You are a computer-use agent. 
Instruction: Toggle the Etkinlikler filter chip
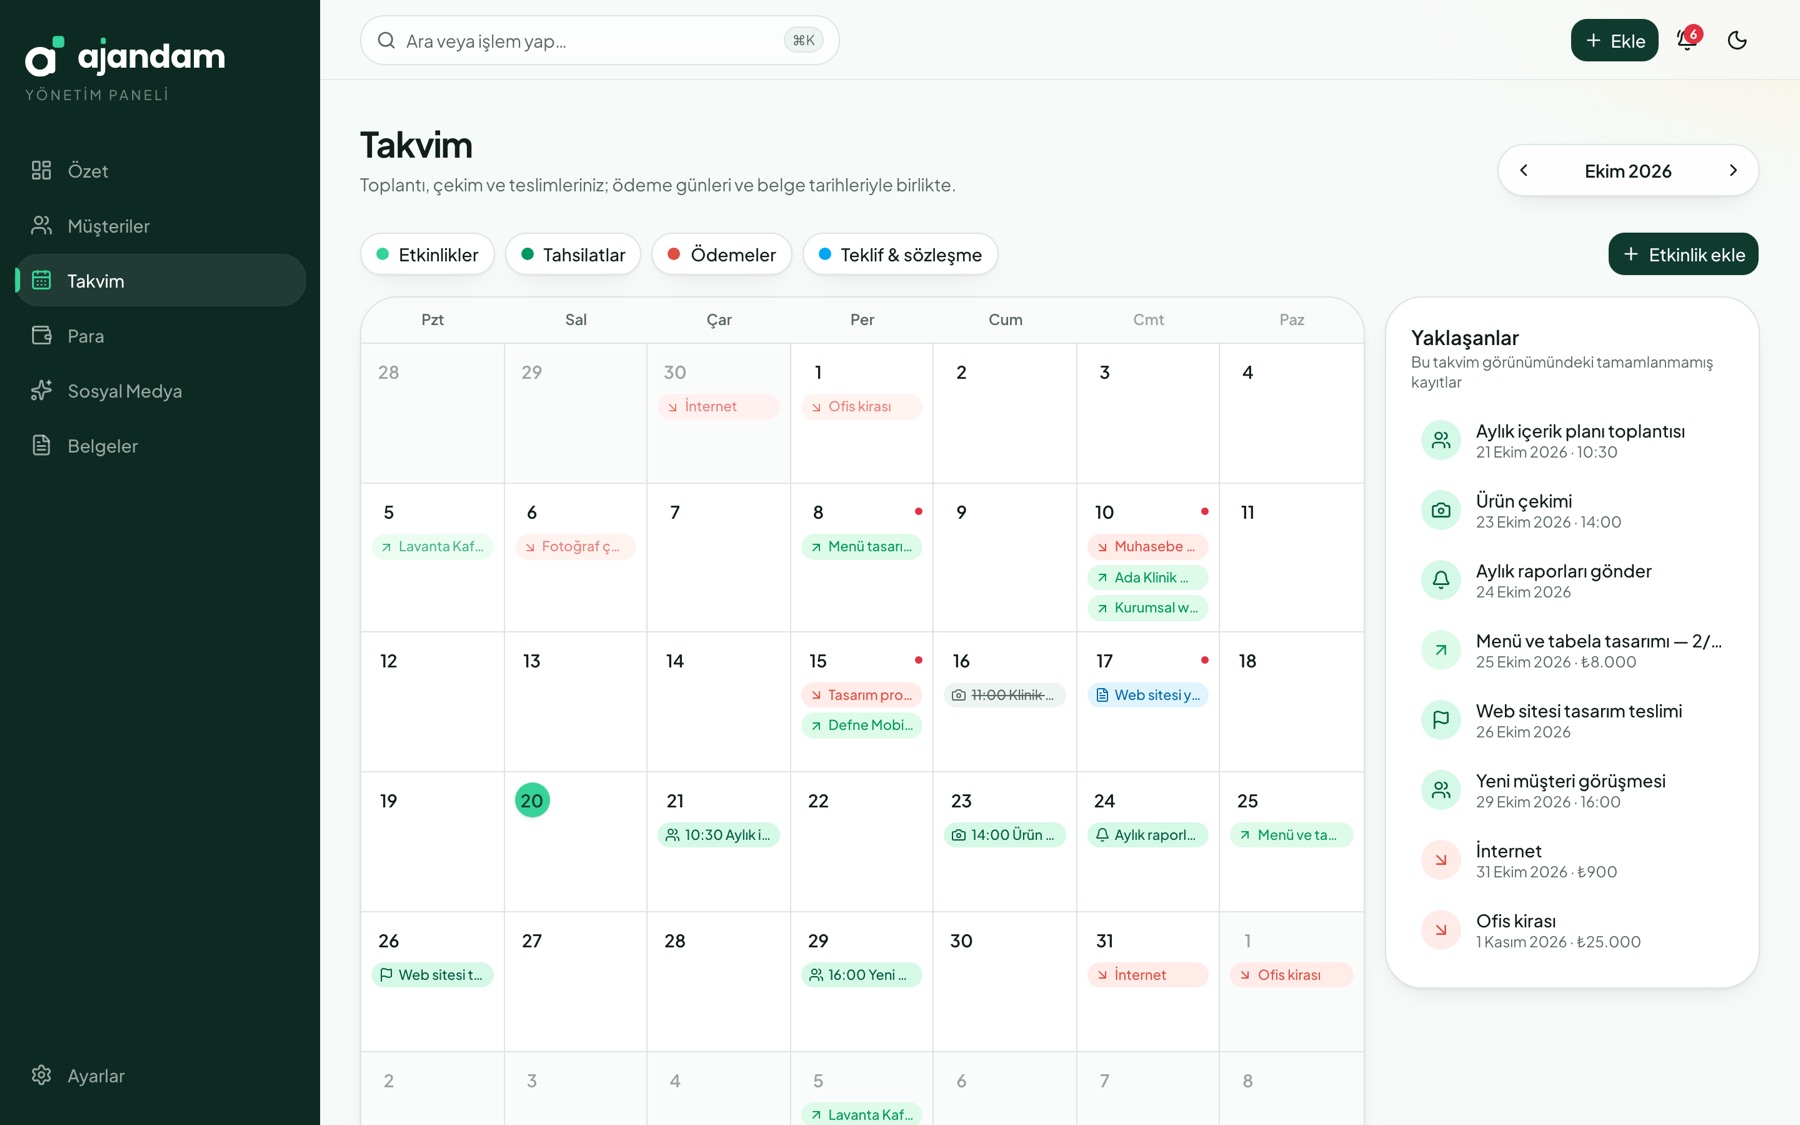point(427,254)
